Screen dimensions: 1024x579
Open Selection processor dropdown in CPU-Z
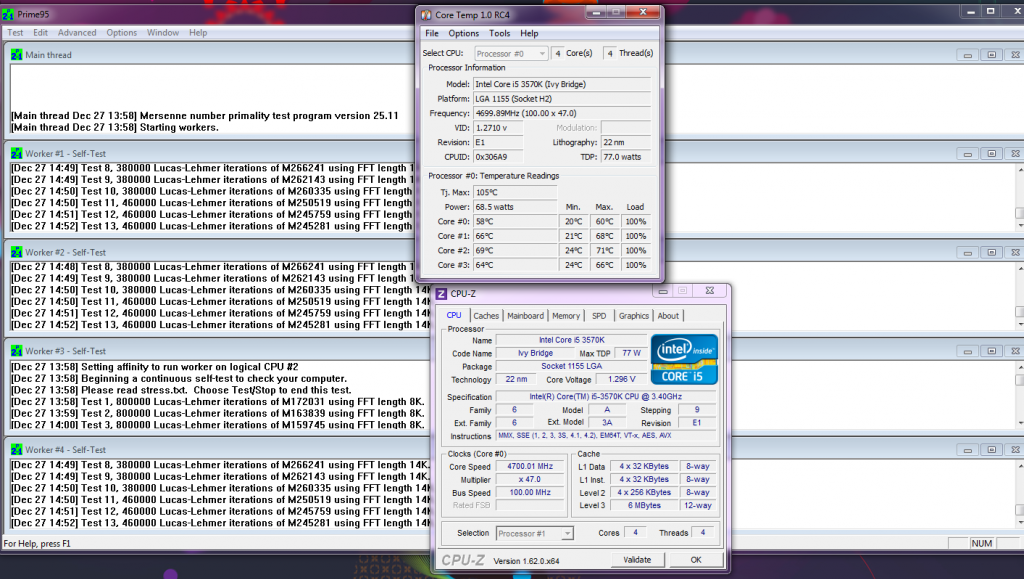(x=535, y=533)
